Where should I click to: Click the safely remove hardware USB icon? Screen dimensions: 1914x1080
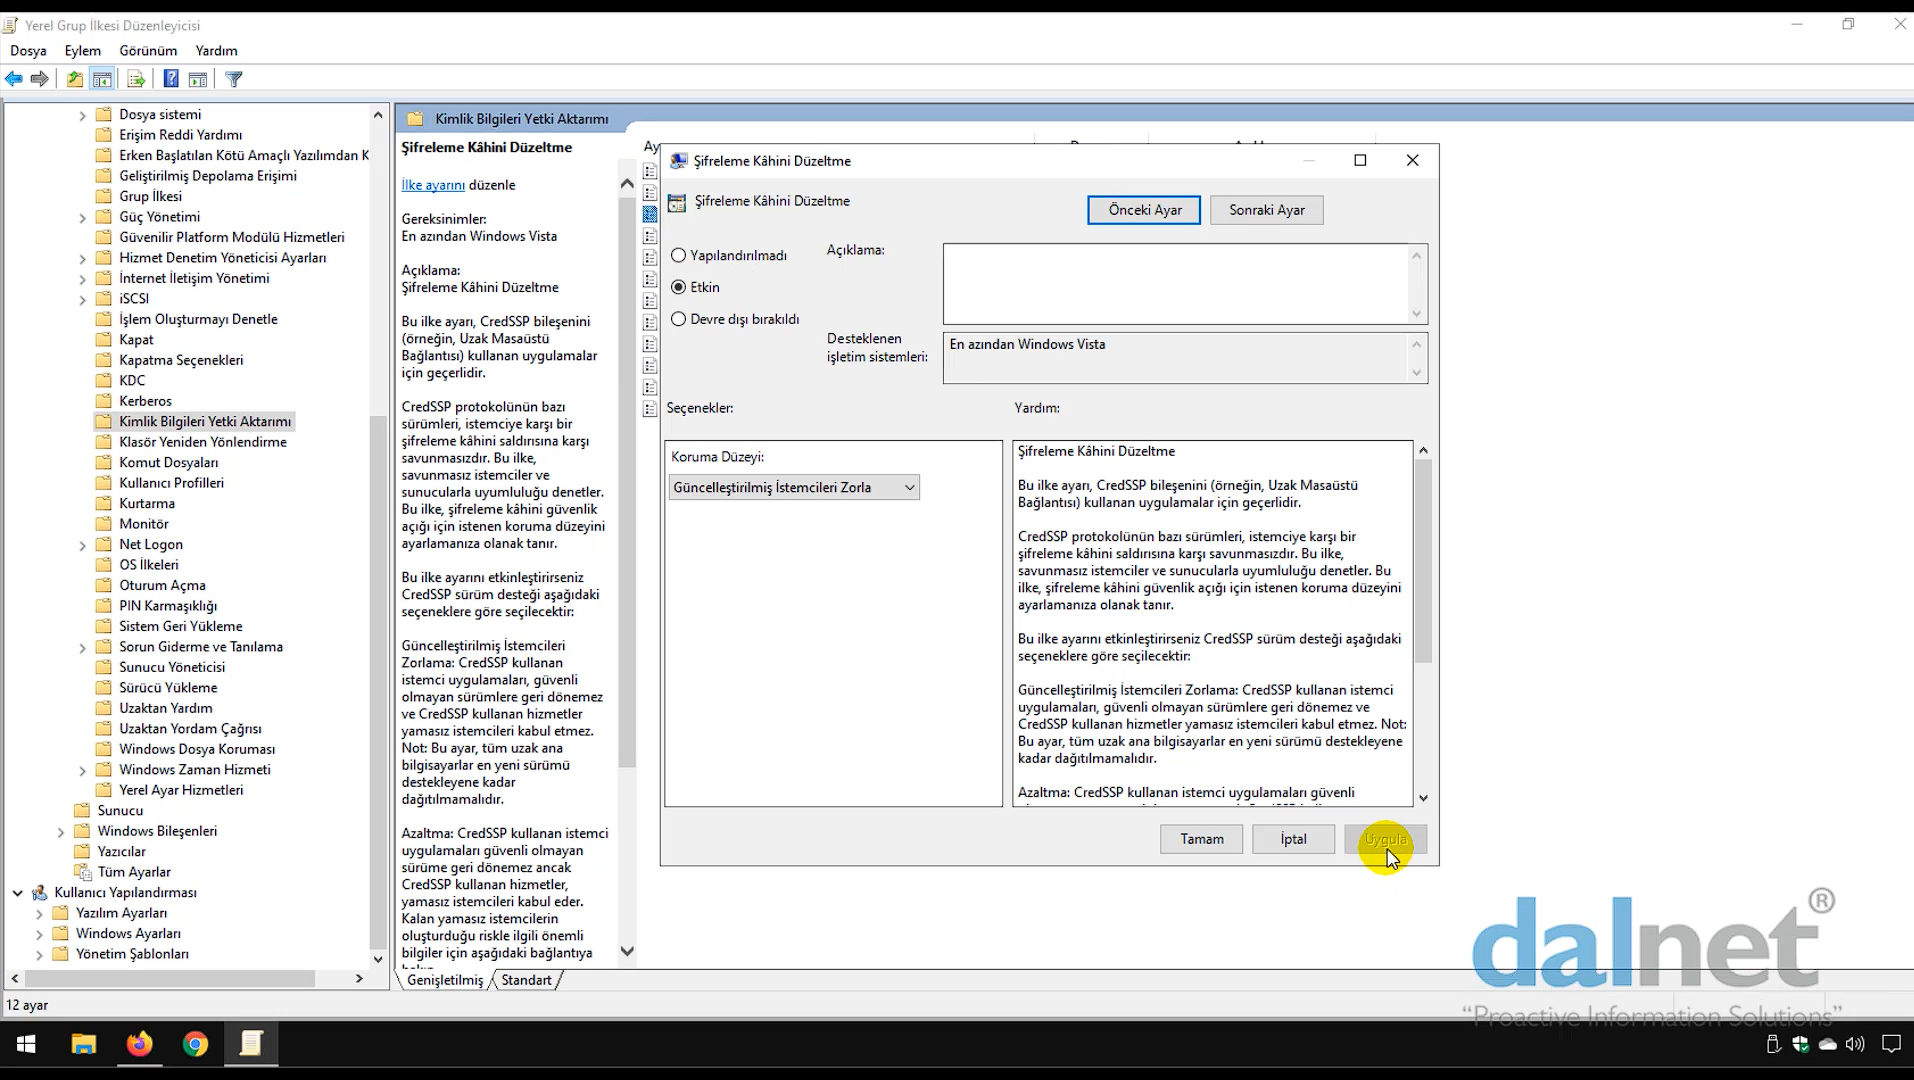(x=1773, y=1044)
